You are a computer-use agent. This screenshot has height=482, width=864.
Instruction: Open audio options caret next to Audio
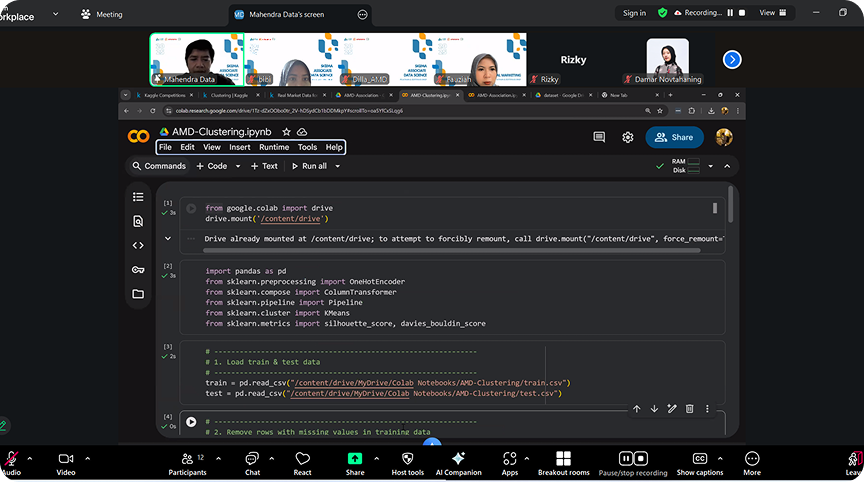click(x=30, y=458)
